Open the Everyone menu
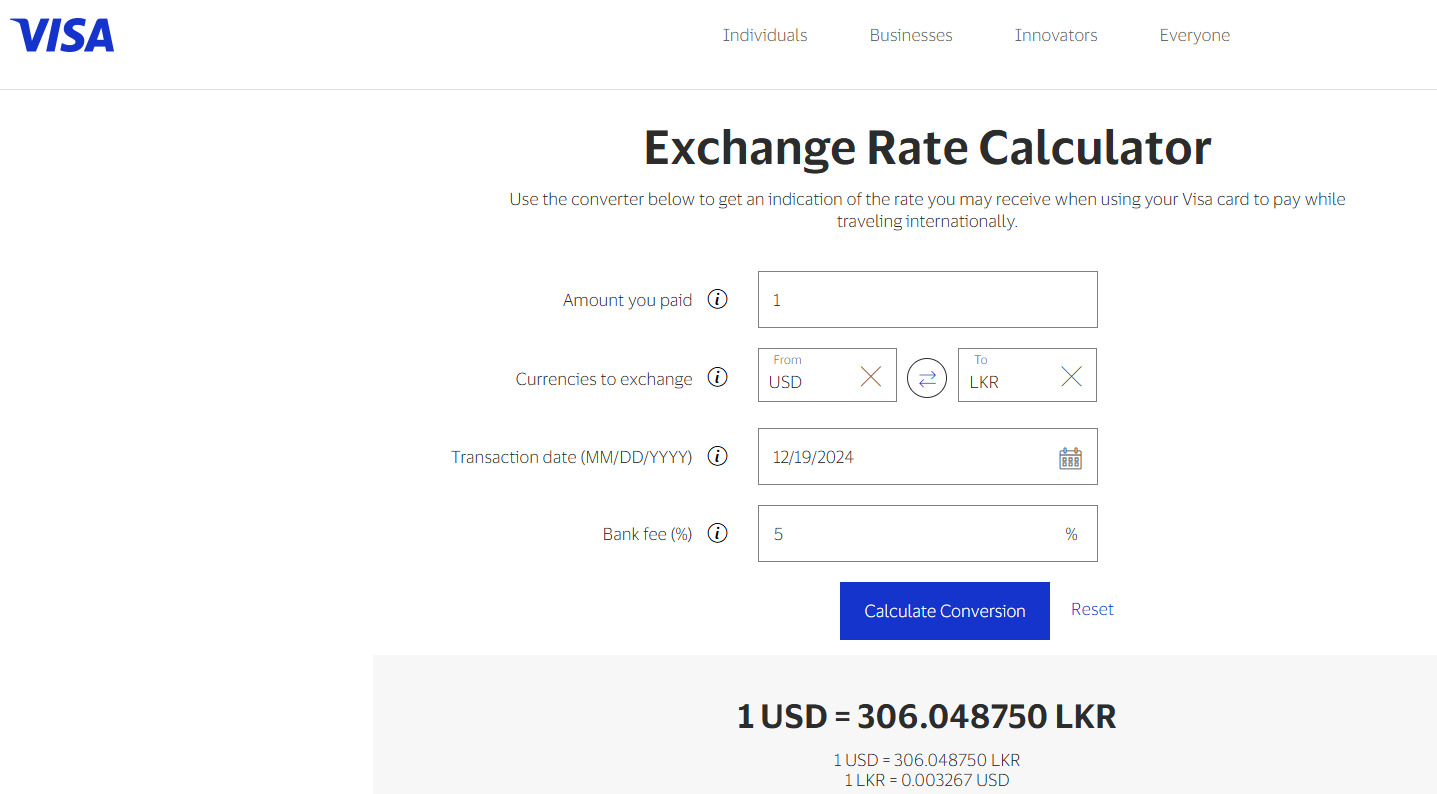The width and height of the screenshot is (1437, 794). [x=1195, y=35]
